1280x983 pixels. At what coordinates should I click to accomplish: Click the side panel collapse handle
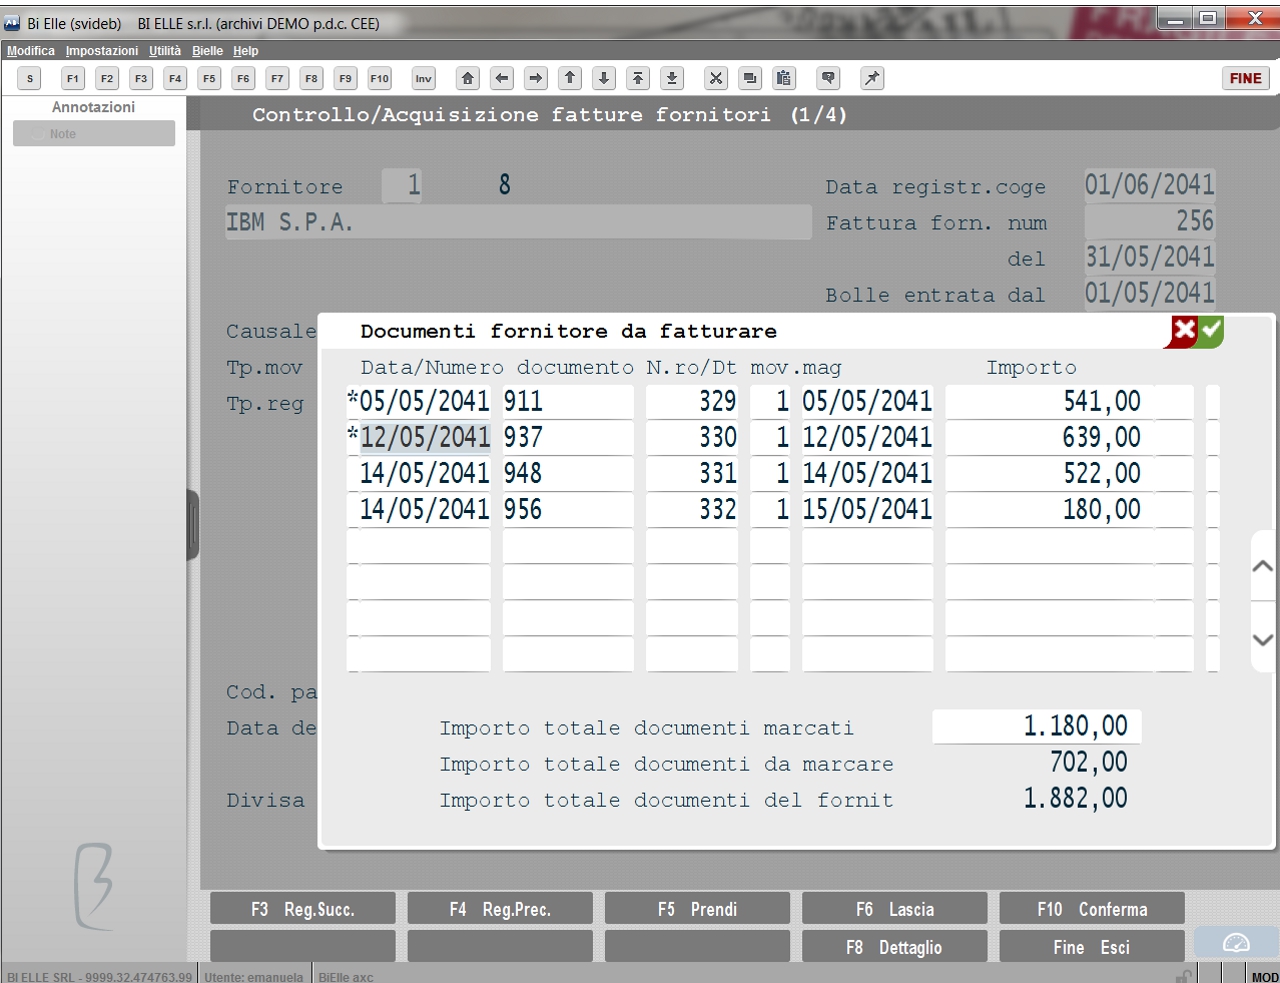tap(193, 524)
